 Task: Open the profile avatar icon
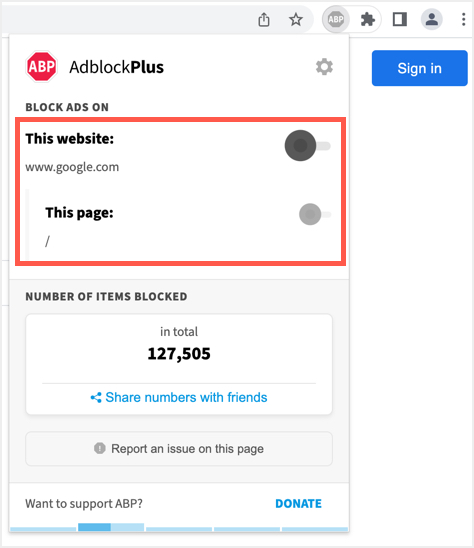tap(432, 19)
